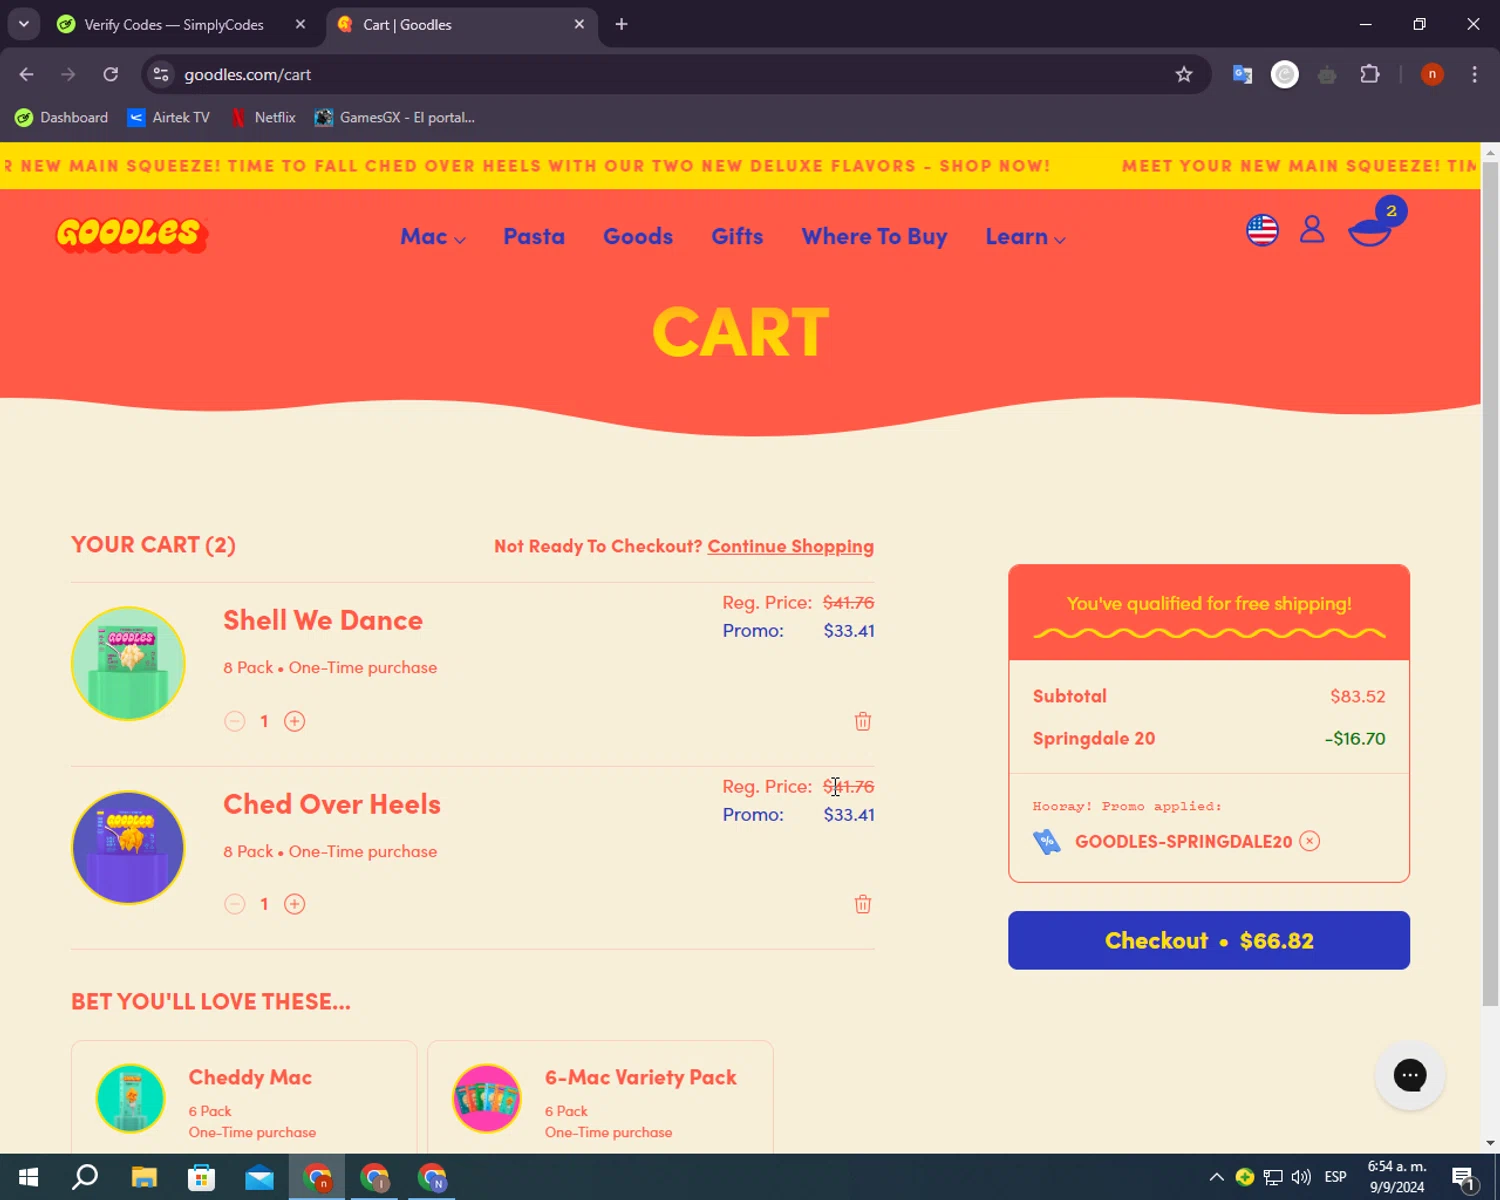Click the Shell We Dance product thumbnail
This screenshot has width=1500, height=1200.
click(x=128, y=663)
